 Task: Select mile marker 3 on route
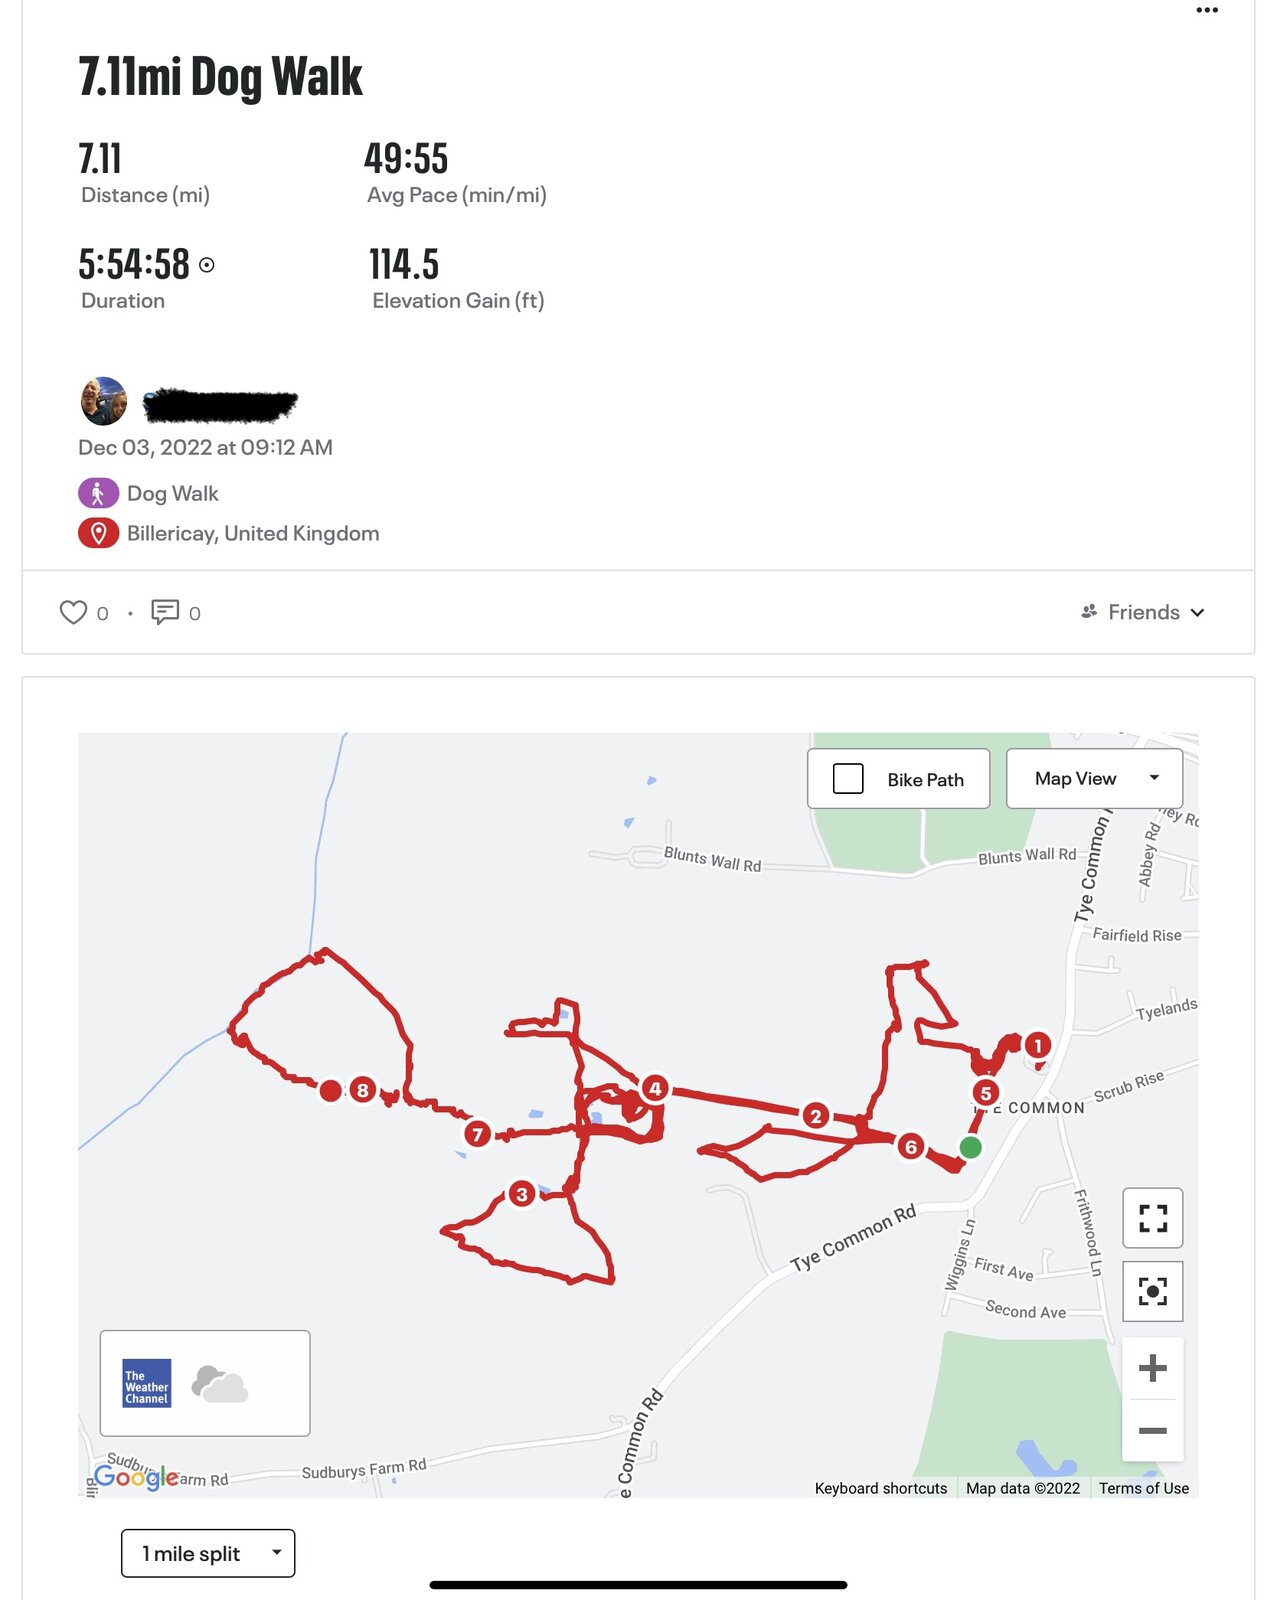pyautogui.click(x=521, y=1194)
